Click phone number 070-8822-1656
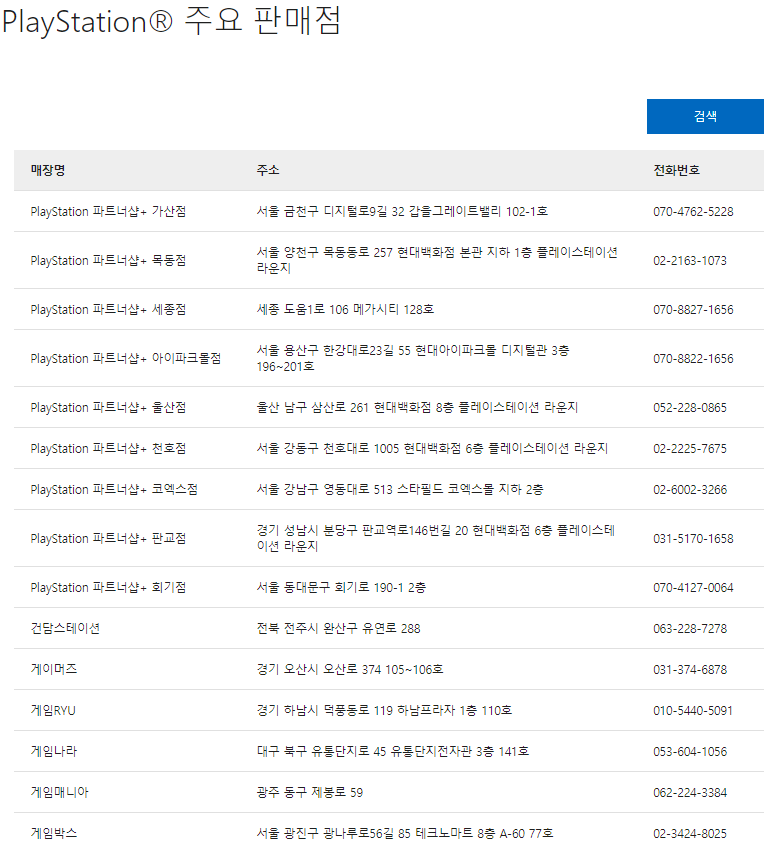 pos(693,359)
